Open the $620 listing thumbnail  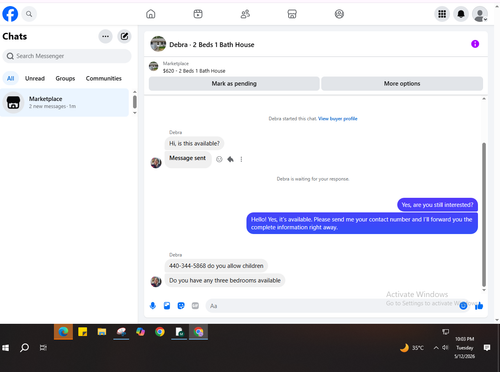click(153, 66)
